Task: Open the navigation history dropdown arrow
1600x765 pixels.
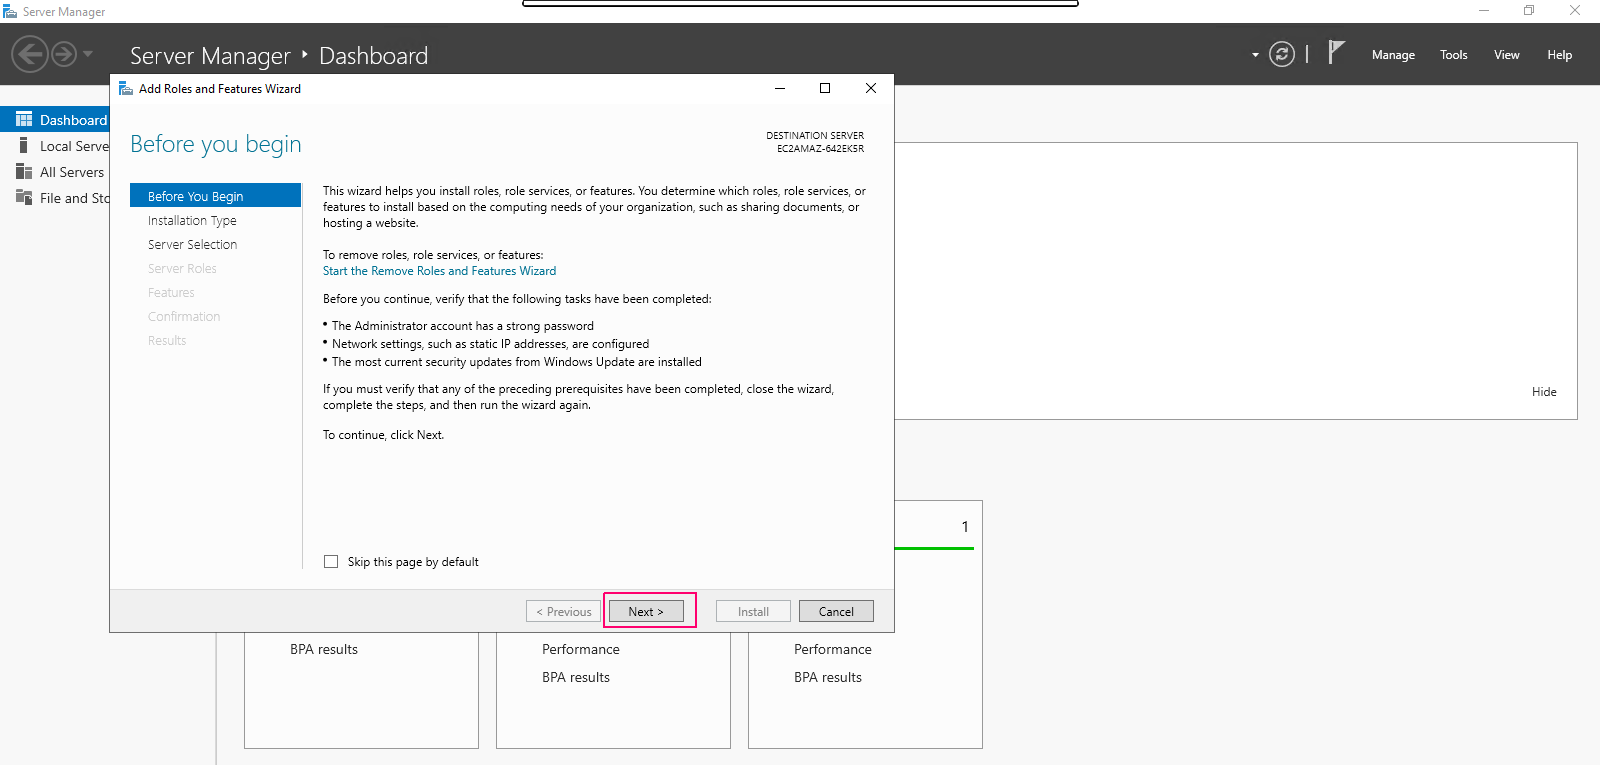Action: pyautogui.click(x=88, y=54)
